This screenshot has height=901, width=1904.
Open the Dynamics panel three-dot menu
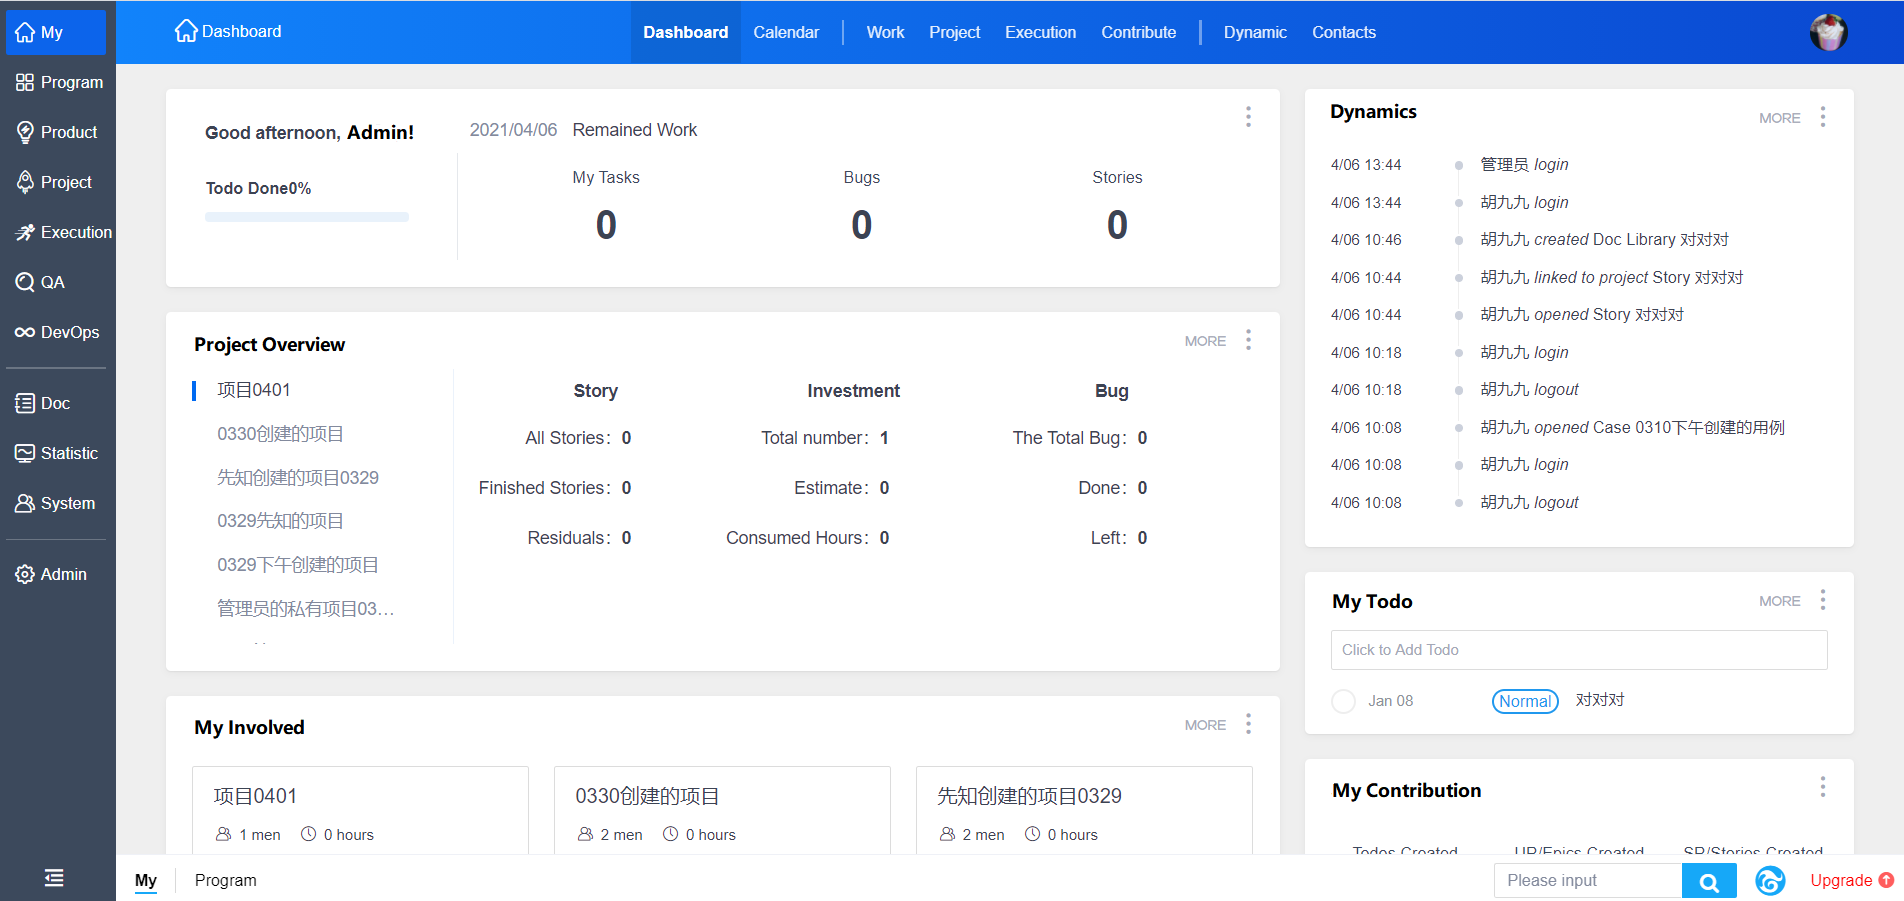coord(1823,117)
